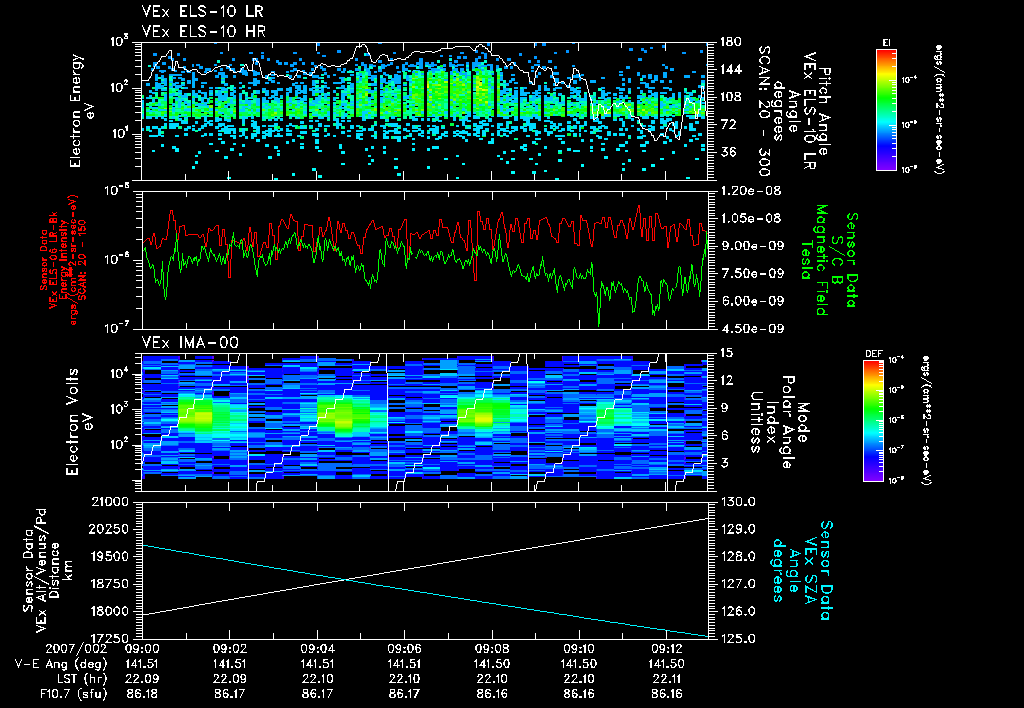Click the 9.00e-09 magnetic field tick

pos(750,246)
